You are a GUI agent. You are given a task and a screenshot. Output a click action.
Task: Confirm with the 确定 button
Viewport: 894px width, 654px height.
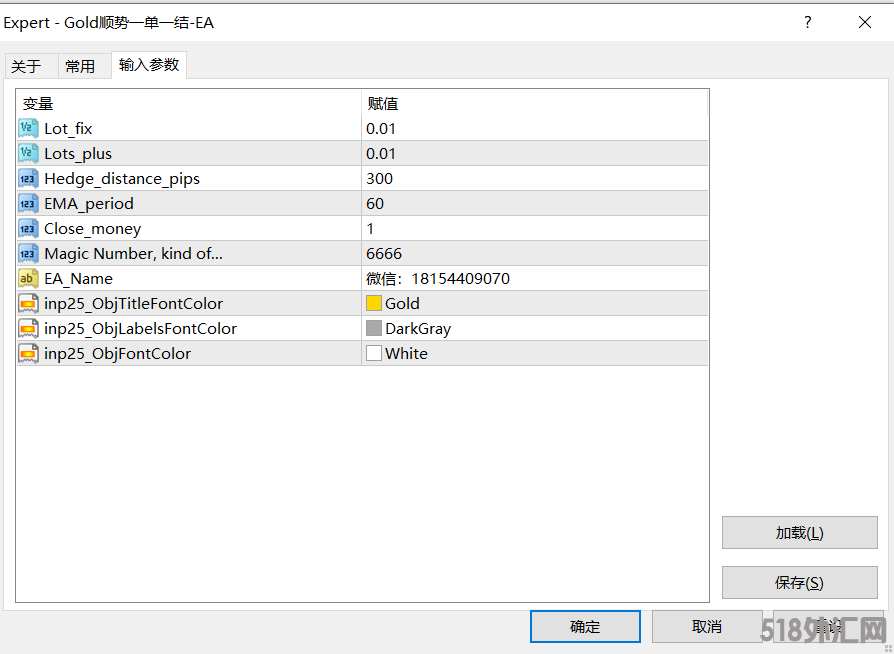585,627
